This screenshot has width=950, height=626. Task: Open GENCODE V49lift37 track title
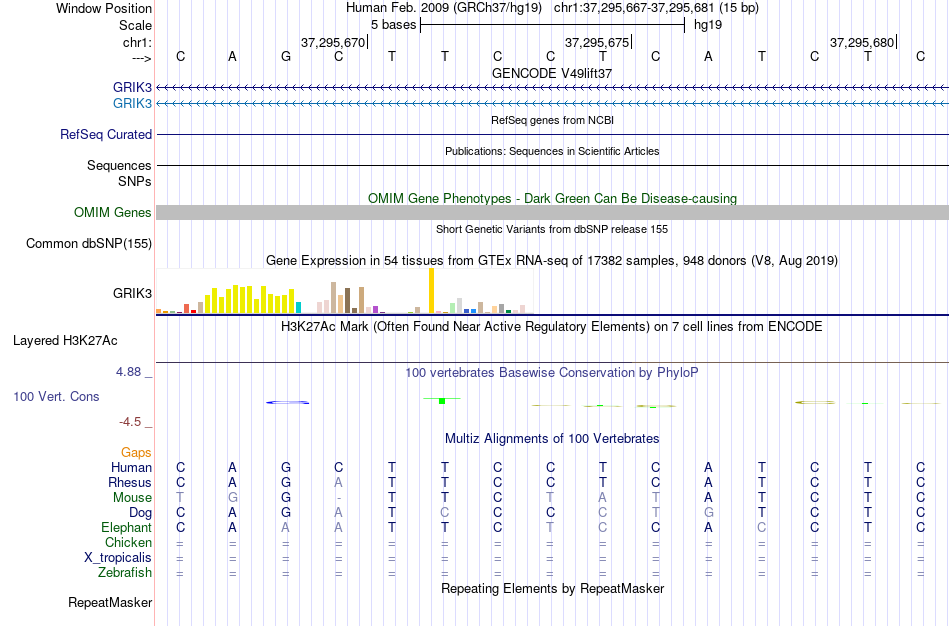coord(552,73)
